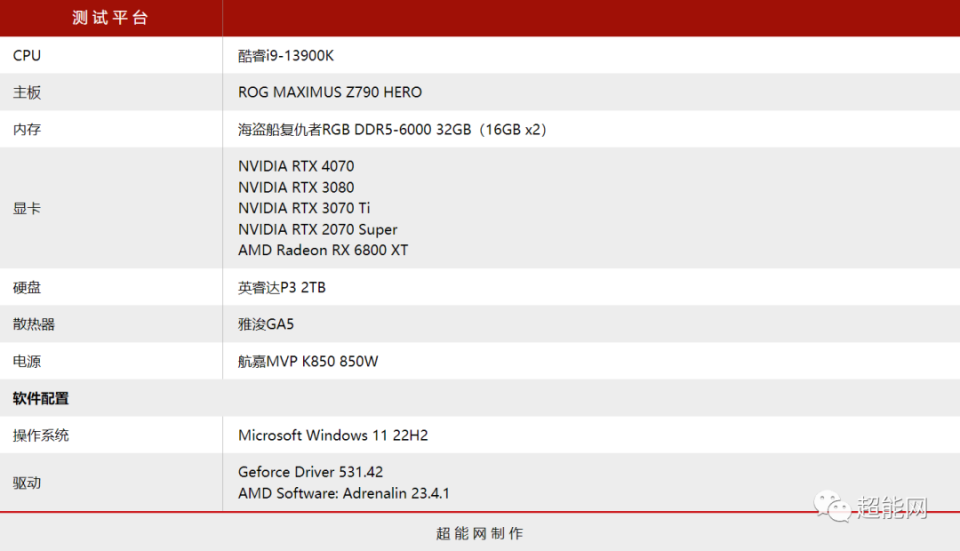Click NVIDIA RTX 3080 entry
This screenshot has width=960, height=551.
pos(296,187)
